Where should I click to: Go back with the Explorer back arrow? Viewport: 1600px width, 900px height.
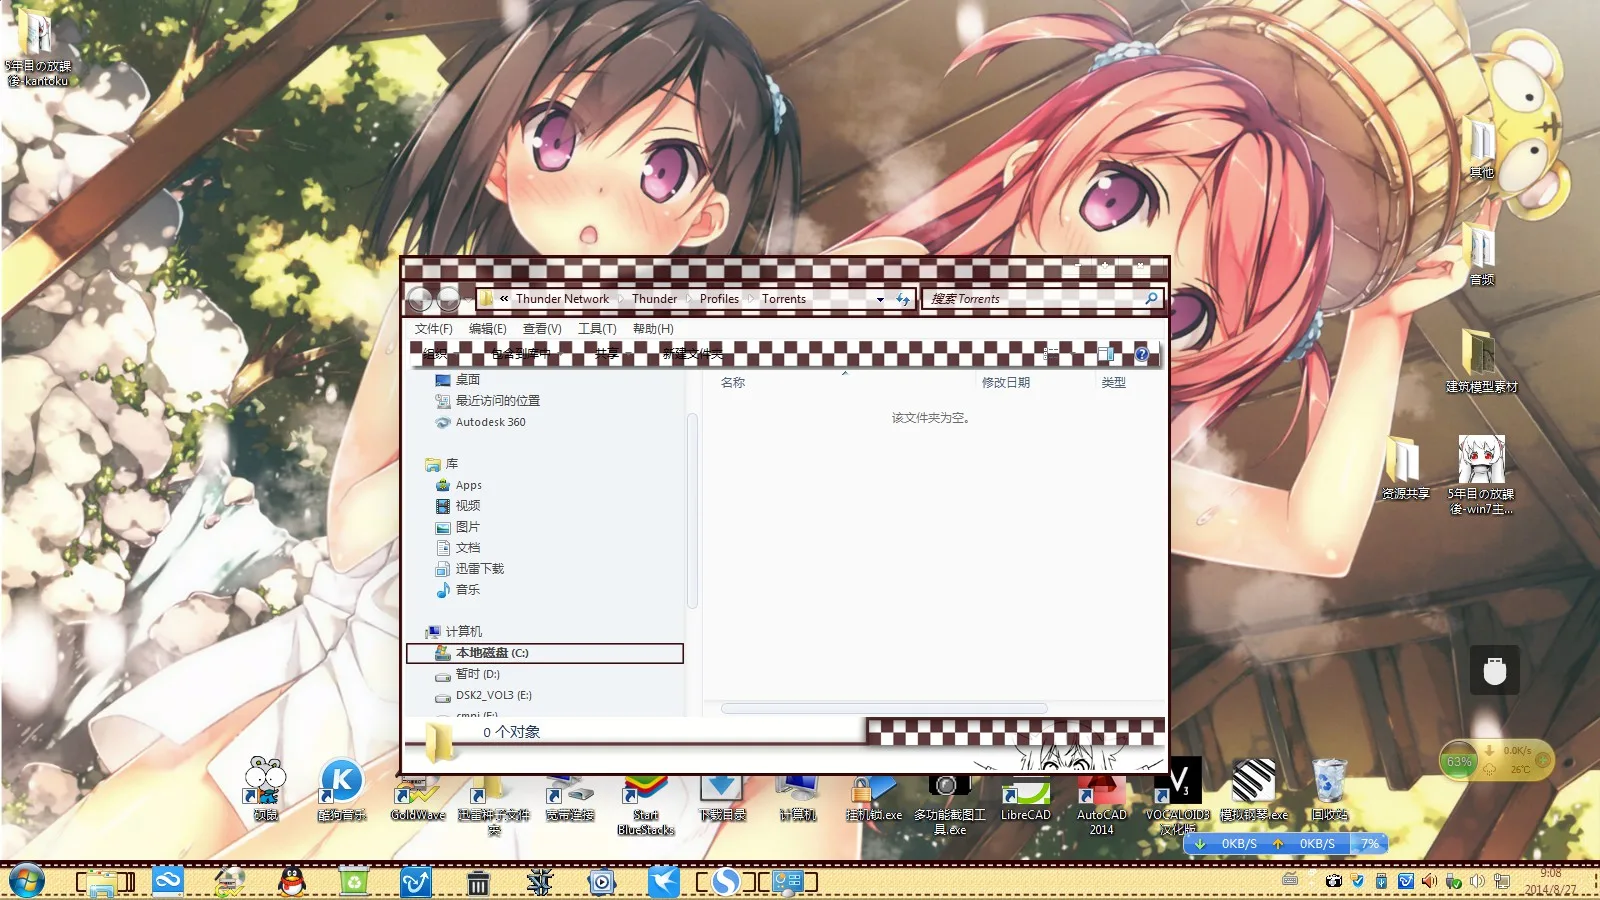coord(421,298)
